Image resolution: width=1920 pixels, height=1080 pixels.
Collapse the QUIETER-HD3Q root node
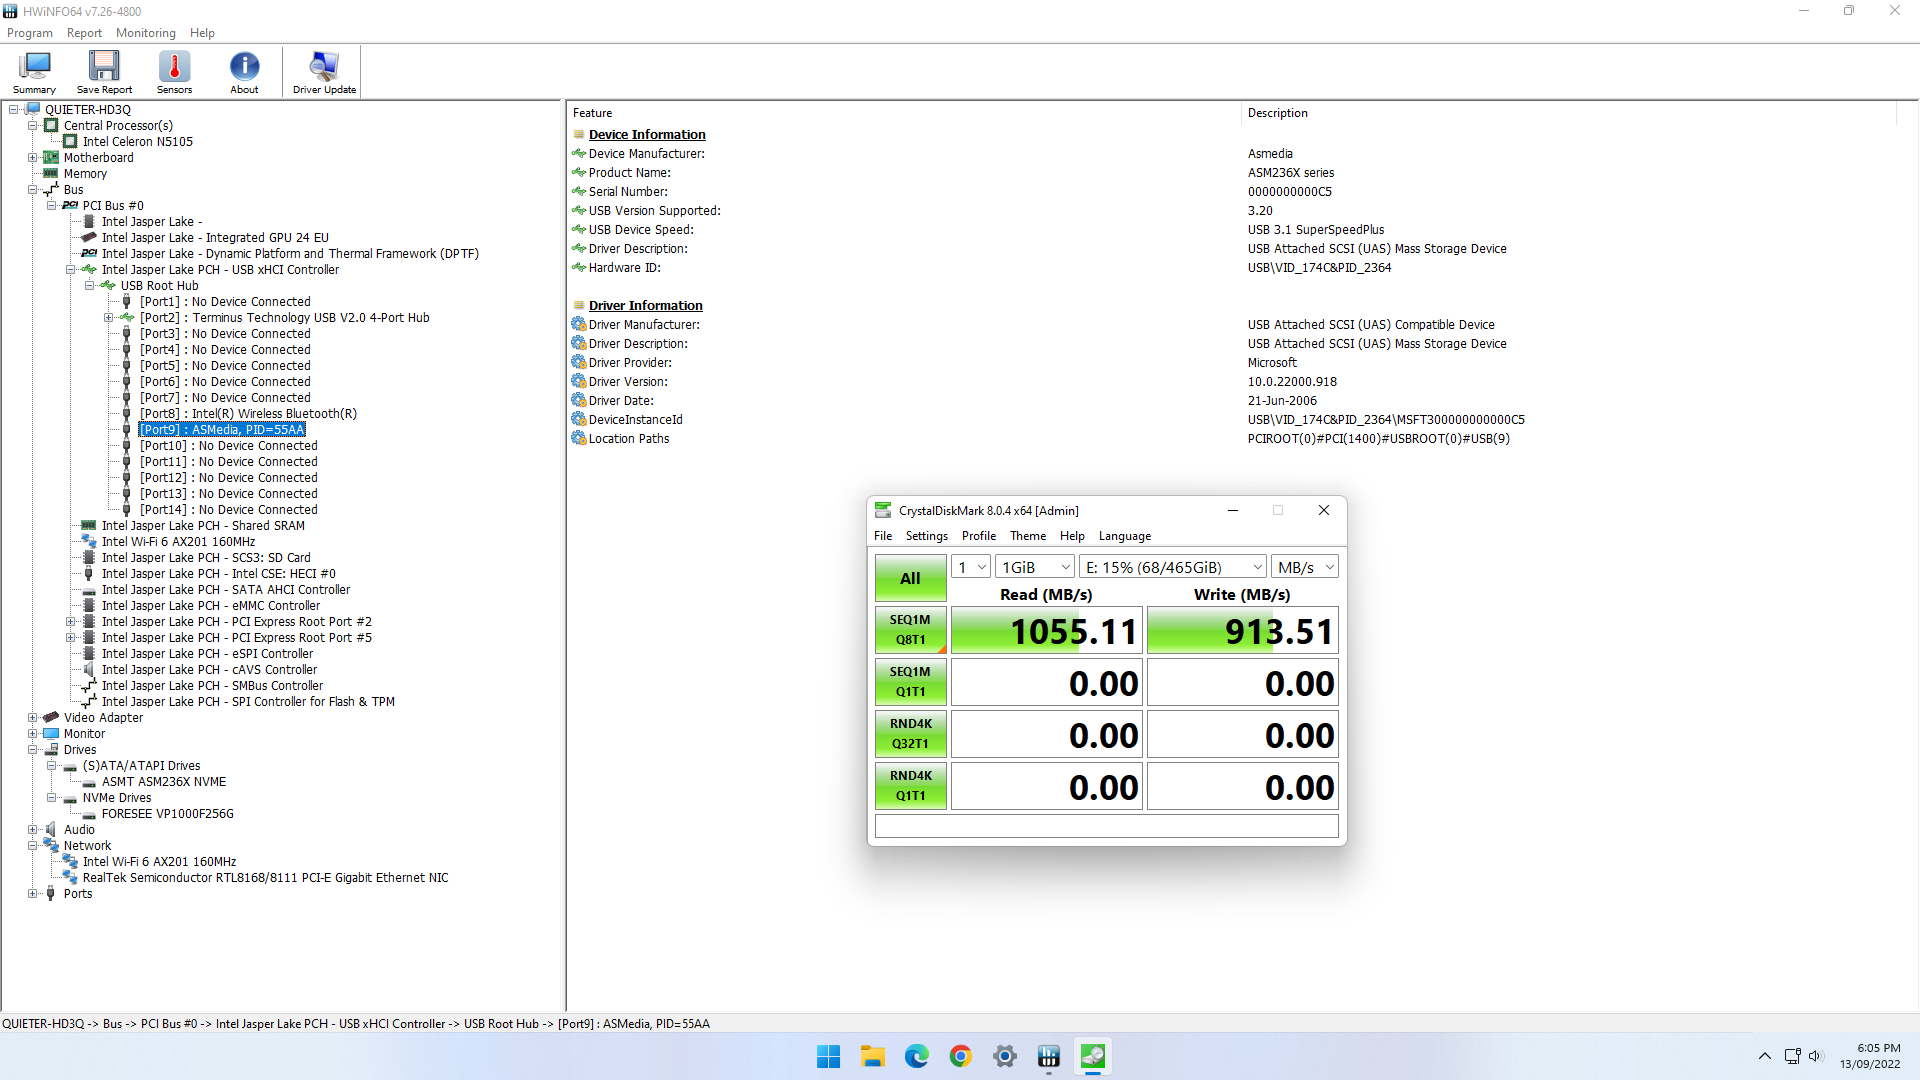(14, 110)
